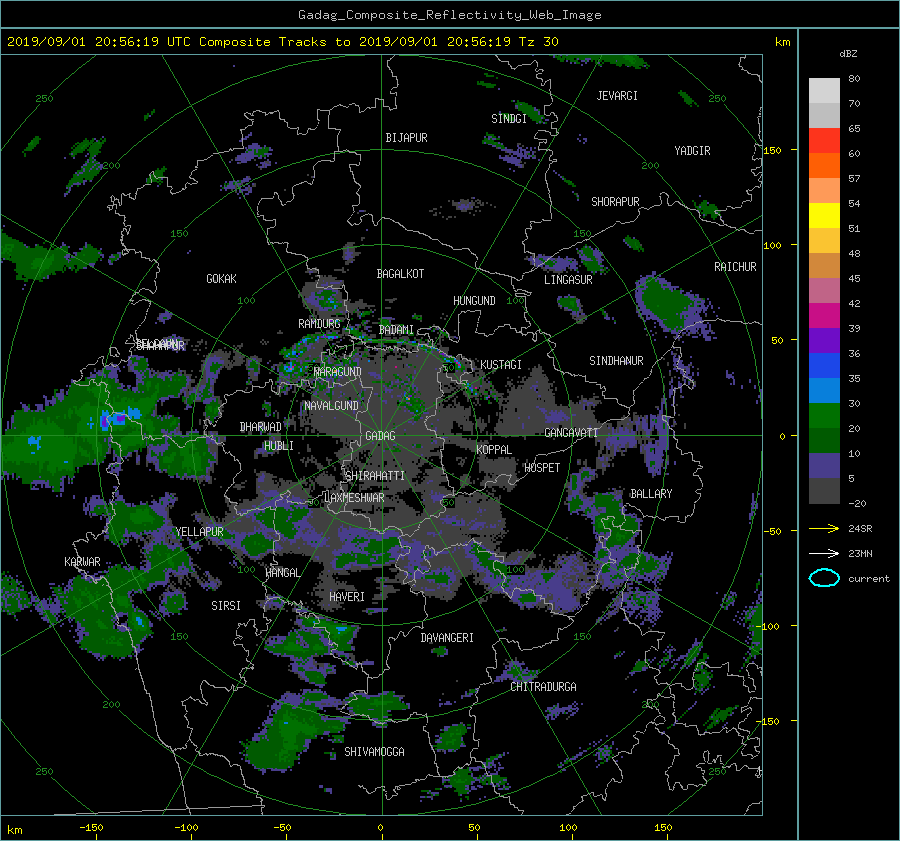The width and height of the screenshot is (900, 841).
Task: Click the SINDHANUR label
Action: [x=616, y=361]
